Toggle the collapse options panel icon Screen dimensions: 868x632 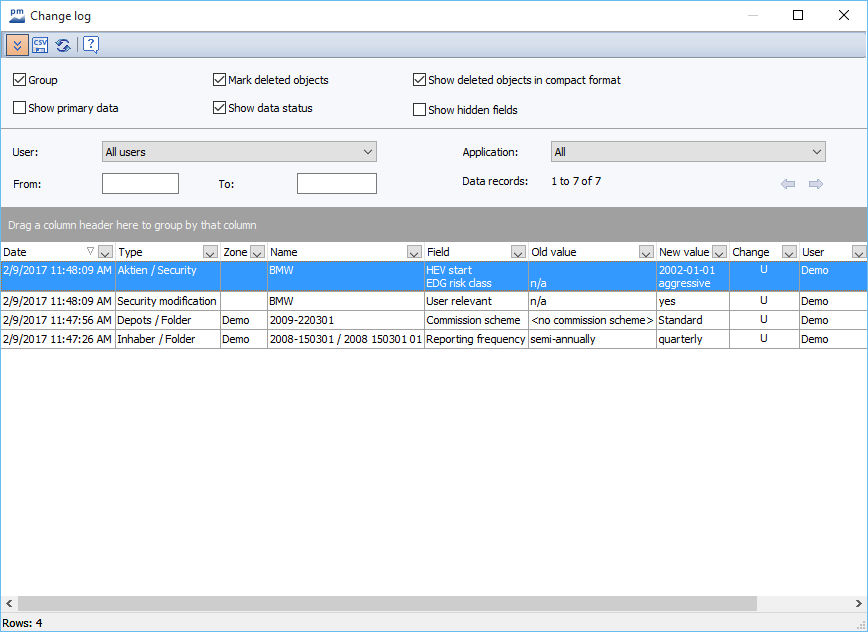pos(17,45)
